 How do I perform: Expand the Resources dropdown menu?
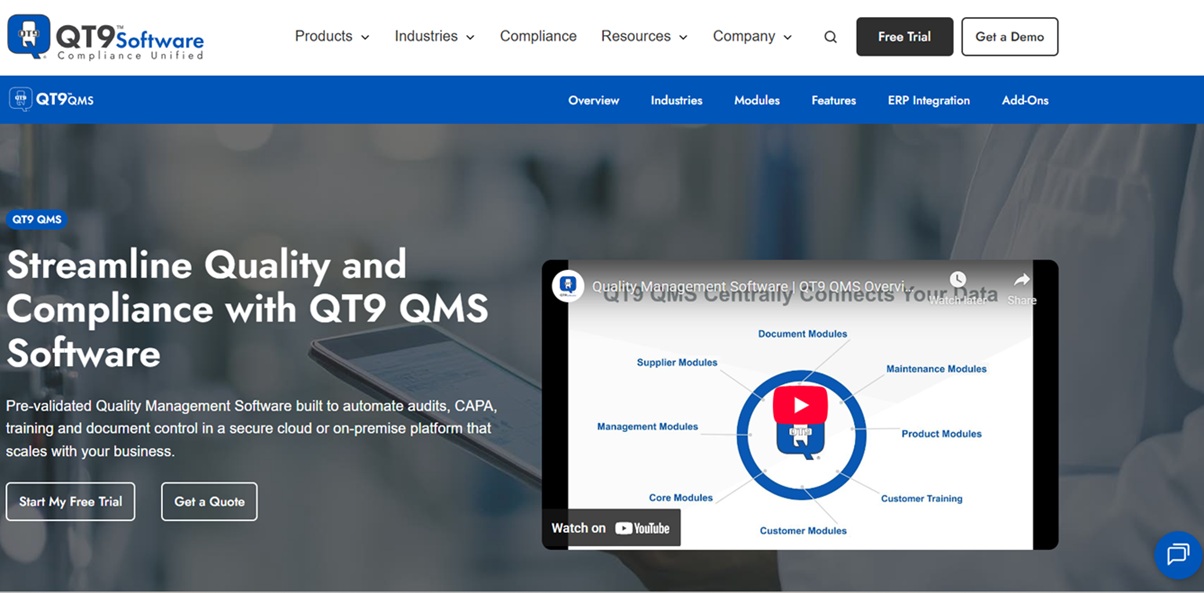pos(644,36)
